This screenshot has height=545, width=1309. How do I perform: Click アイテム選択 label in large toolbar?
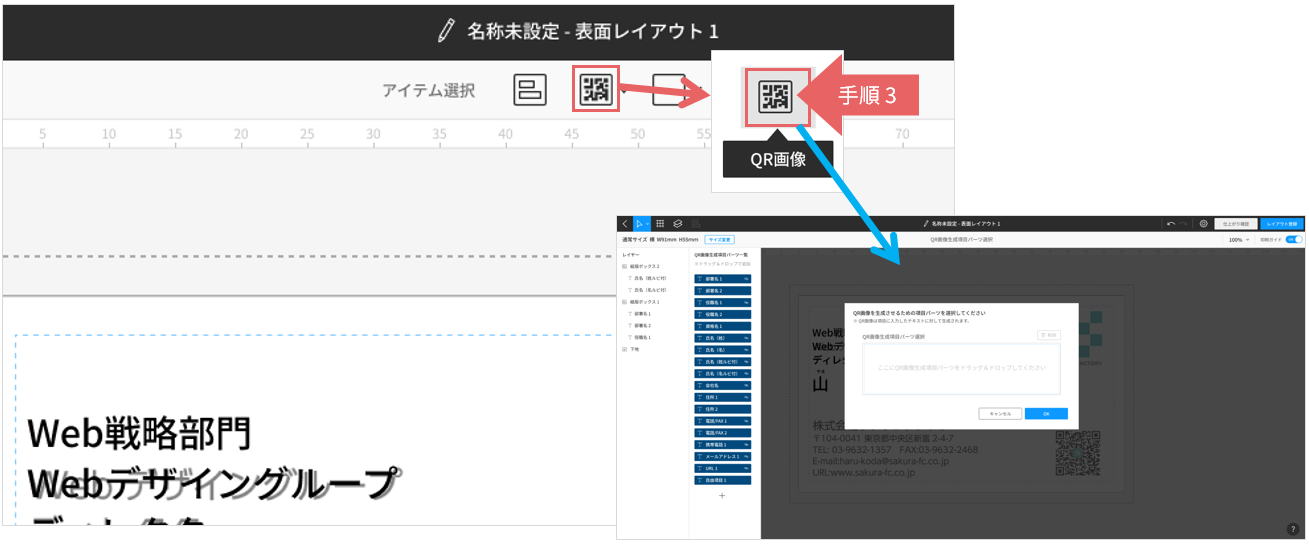428,90
